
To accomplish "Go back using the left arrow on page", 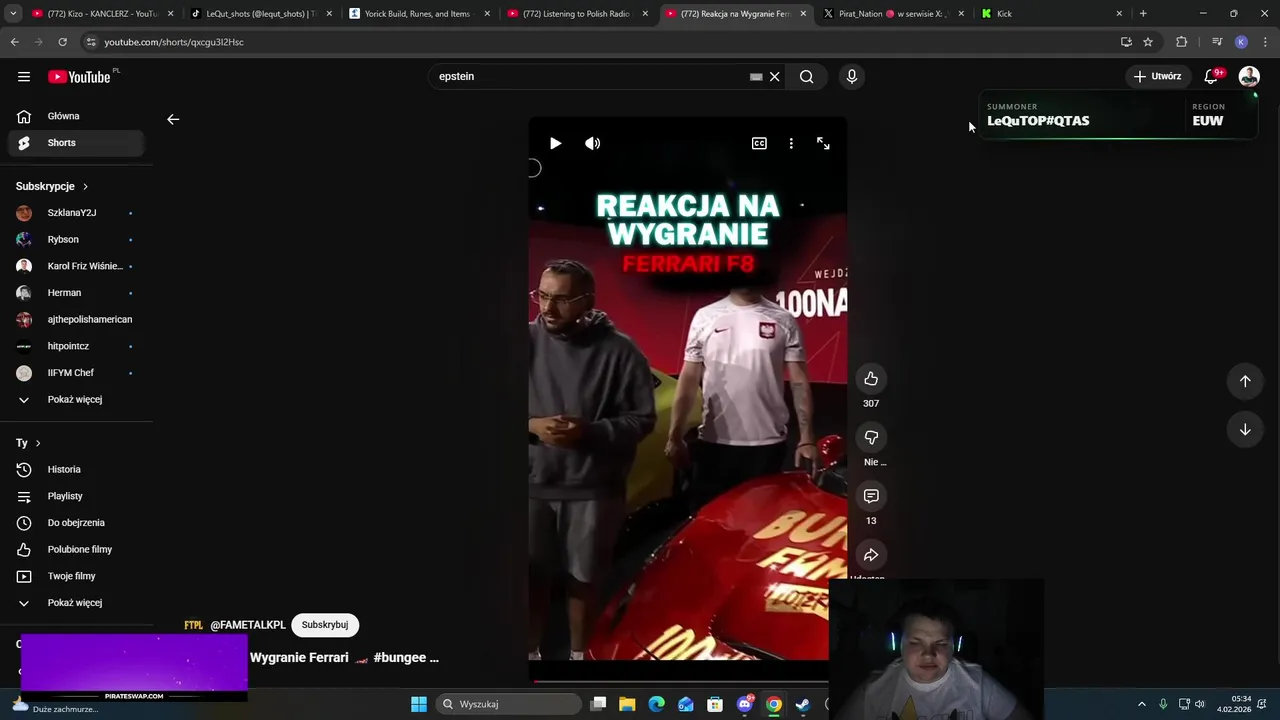I will click(173, 119).
